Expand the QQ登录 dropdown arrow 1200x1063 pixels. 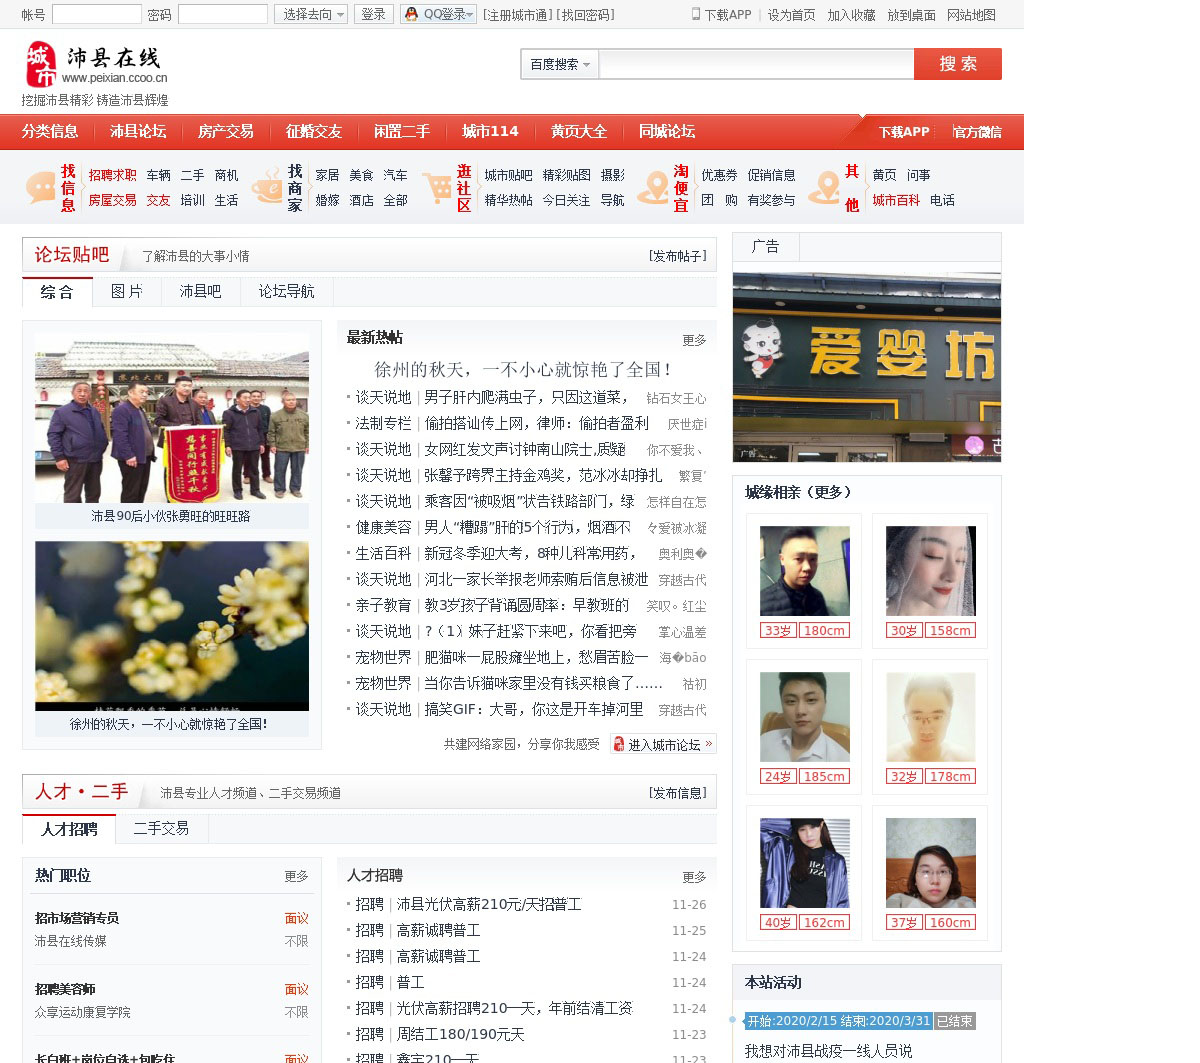471,14
